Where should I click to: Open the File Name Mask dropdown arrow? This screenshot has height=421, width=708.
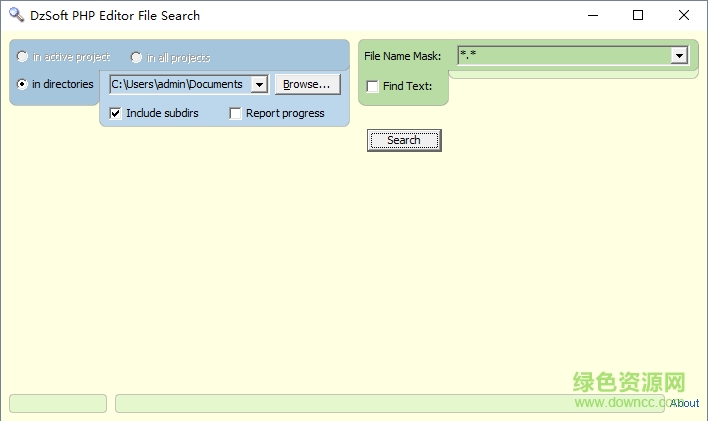(x=679, y=56)
